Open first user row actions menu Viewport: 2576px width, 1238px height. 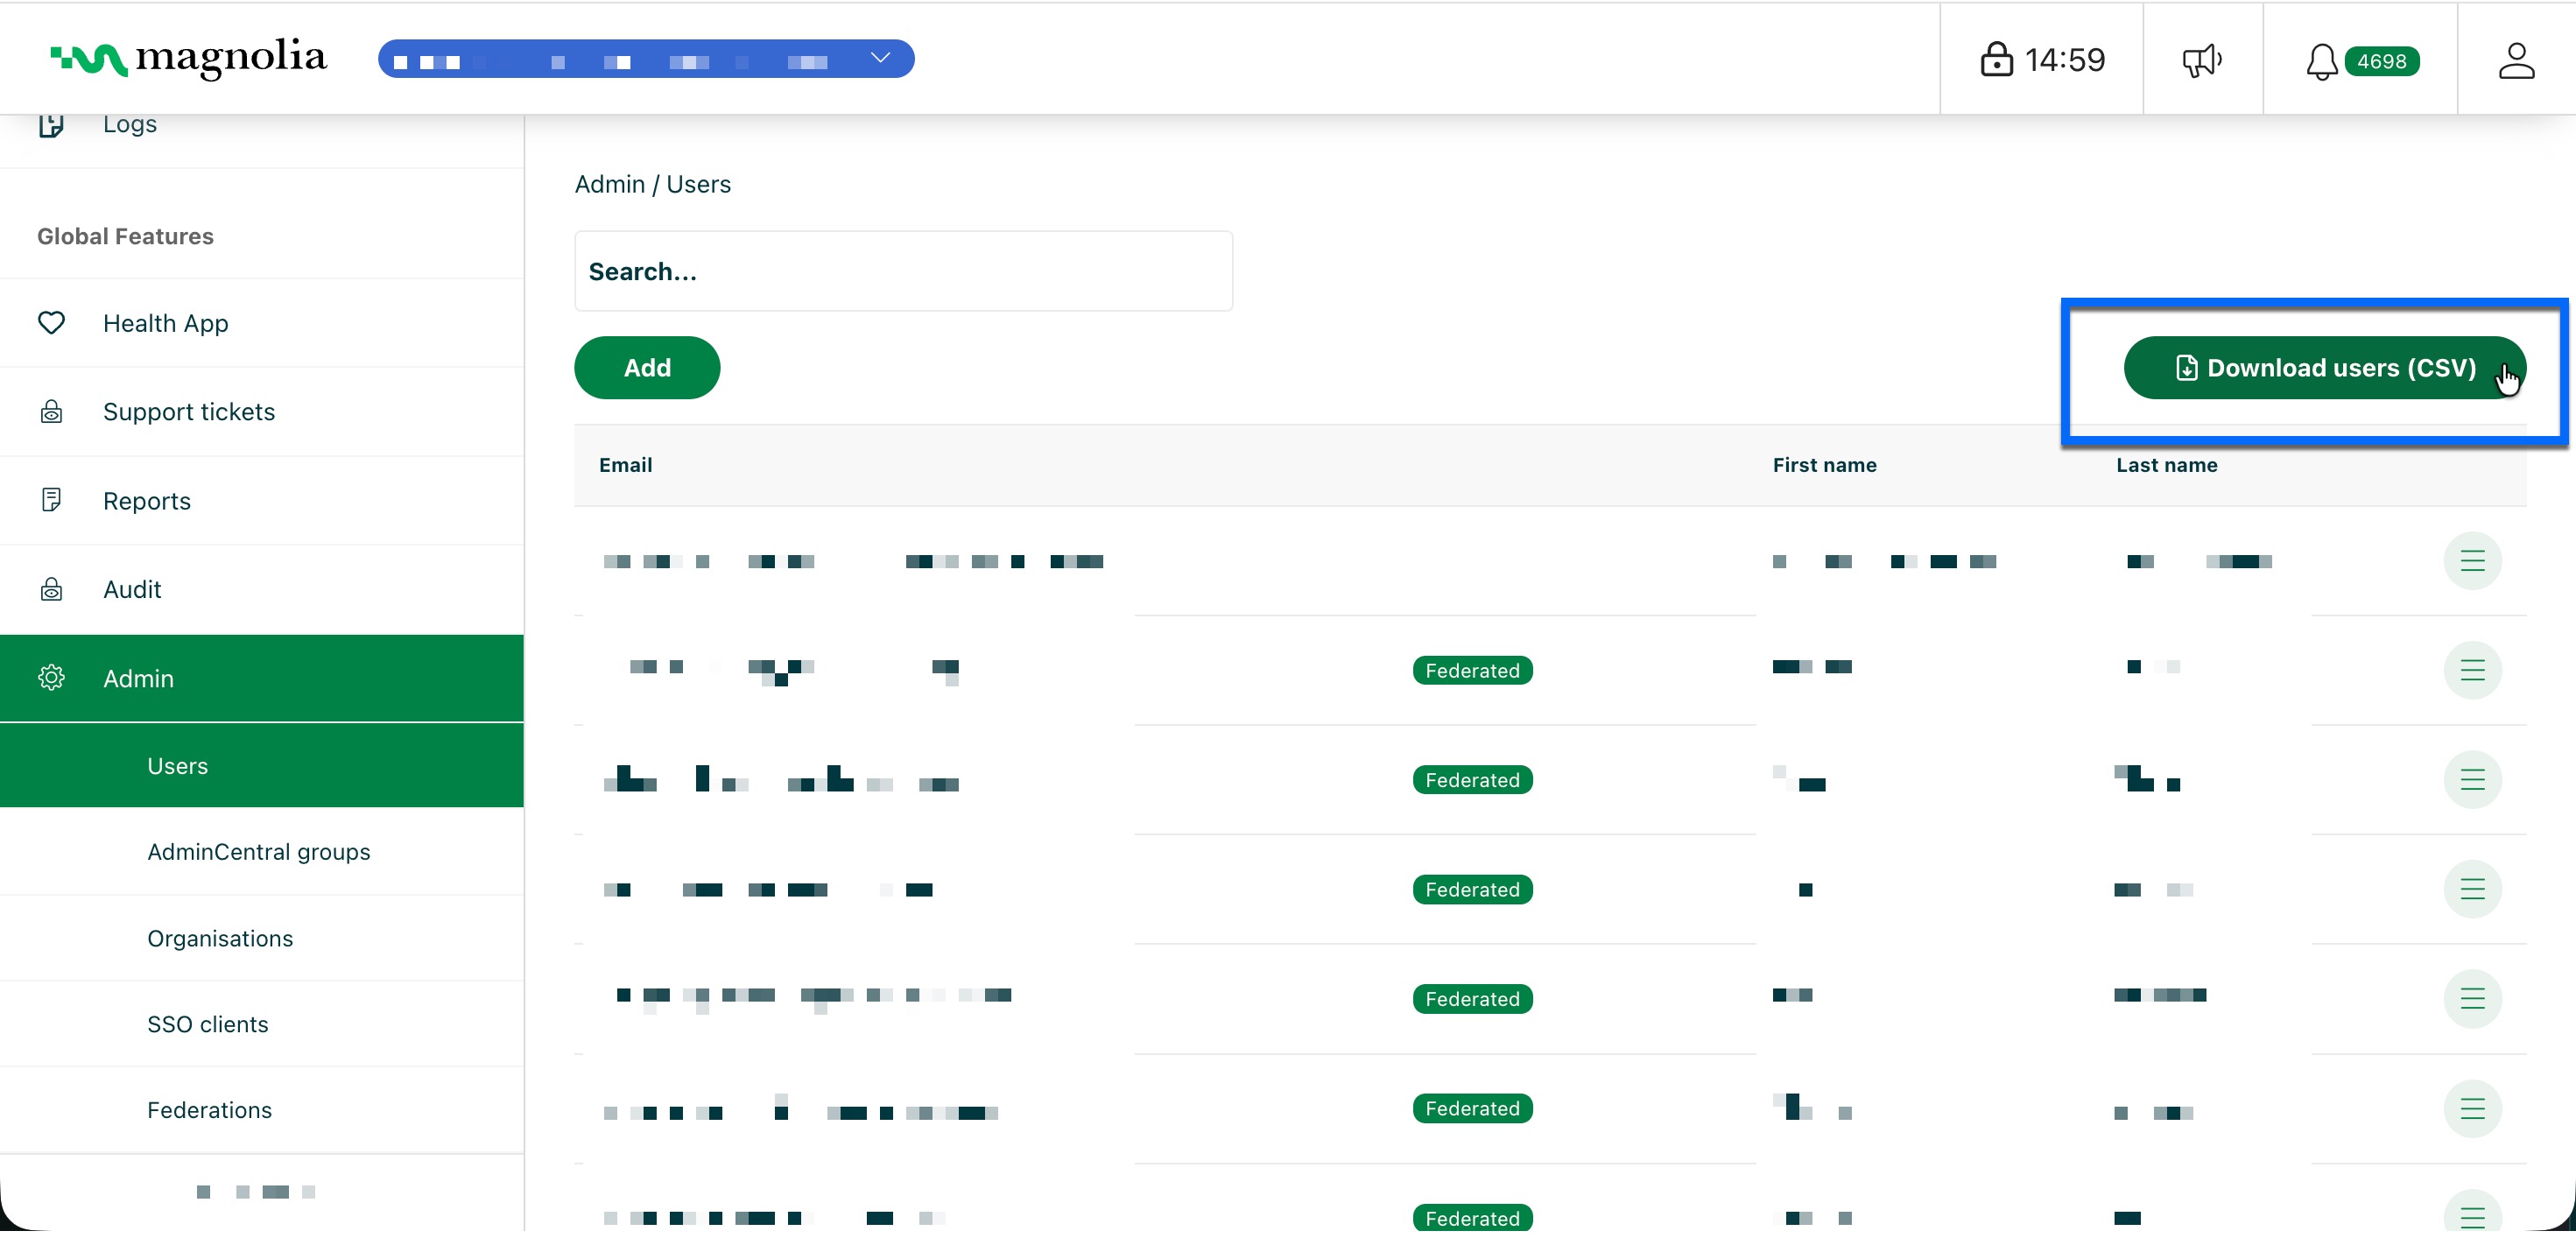(2471, 561)
